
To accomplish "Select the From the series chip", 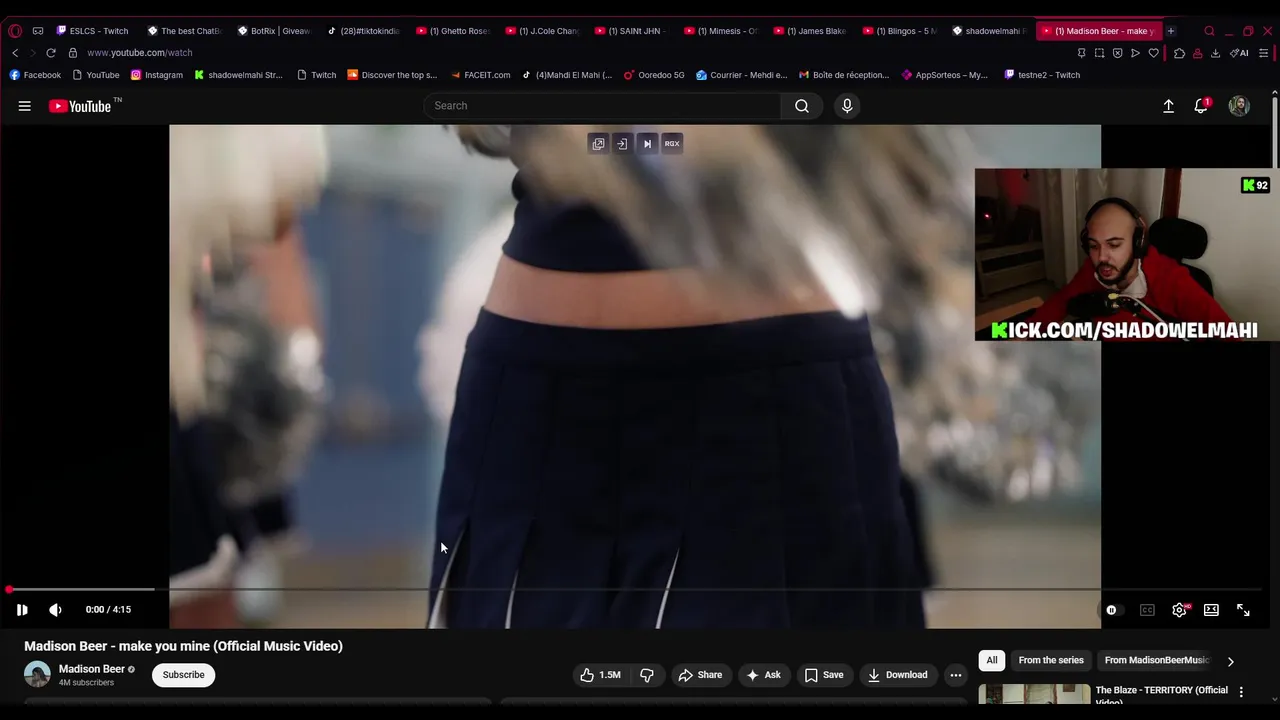I will point(1051,660).
